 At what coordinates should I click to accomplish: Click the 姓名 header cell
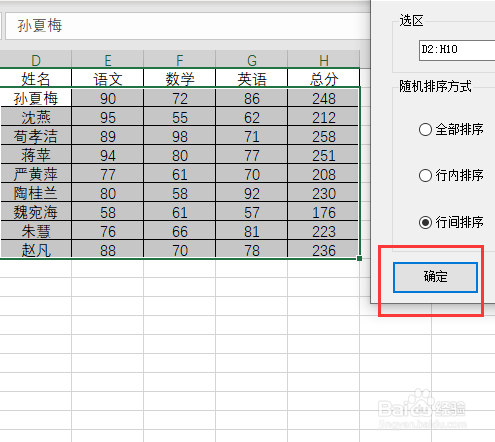(x=36, y=79)
